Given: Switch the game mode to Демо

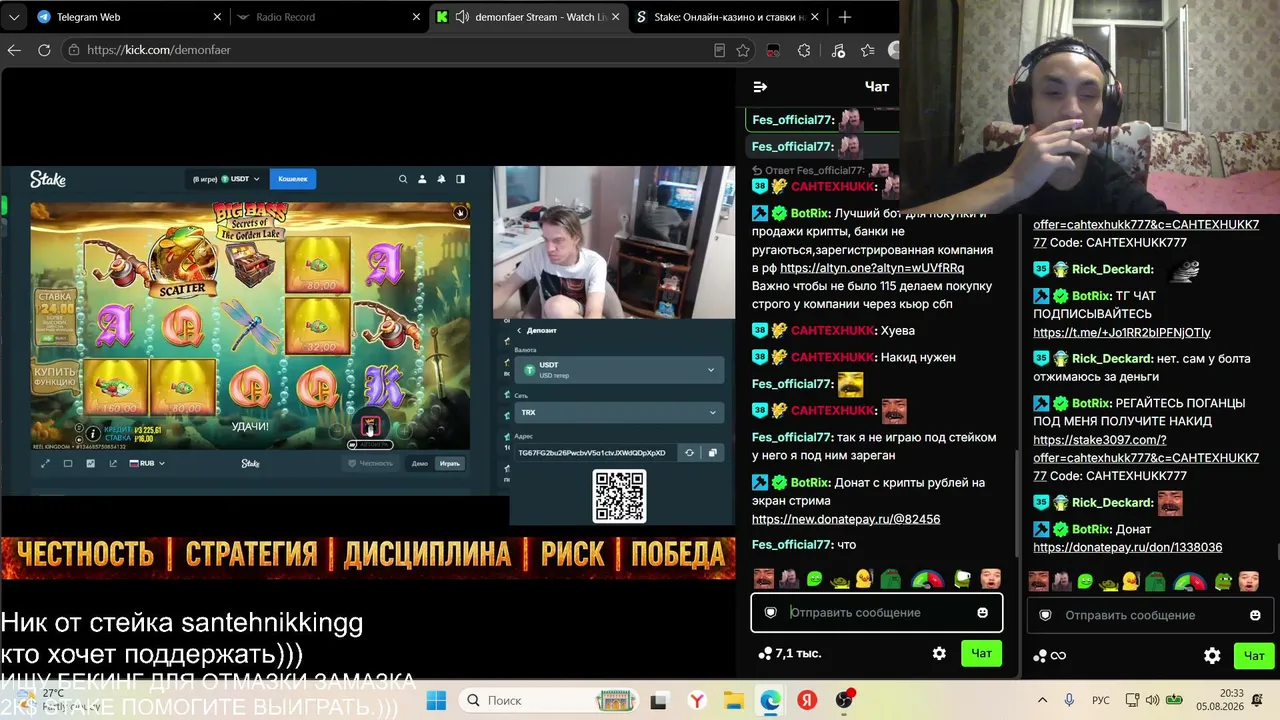Looking at the screenshot, I should (420, 463).
